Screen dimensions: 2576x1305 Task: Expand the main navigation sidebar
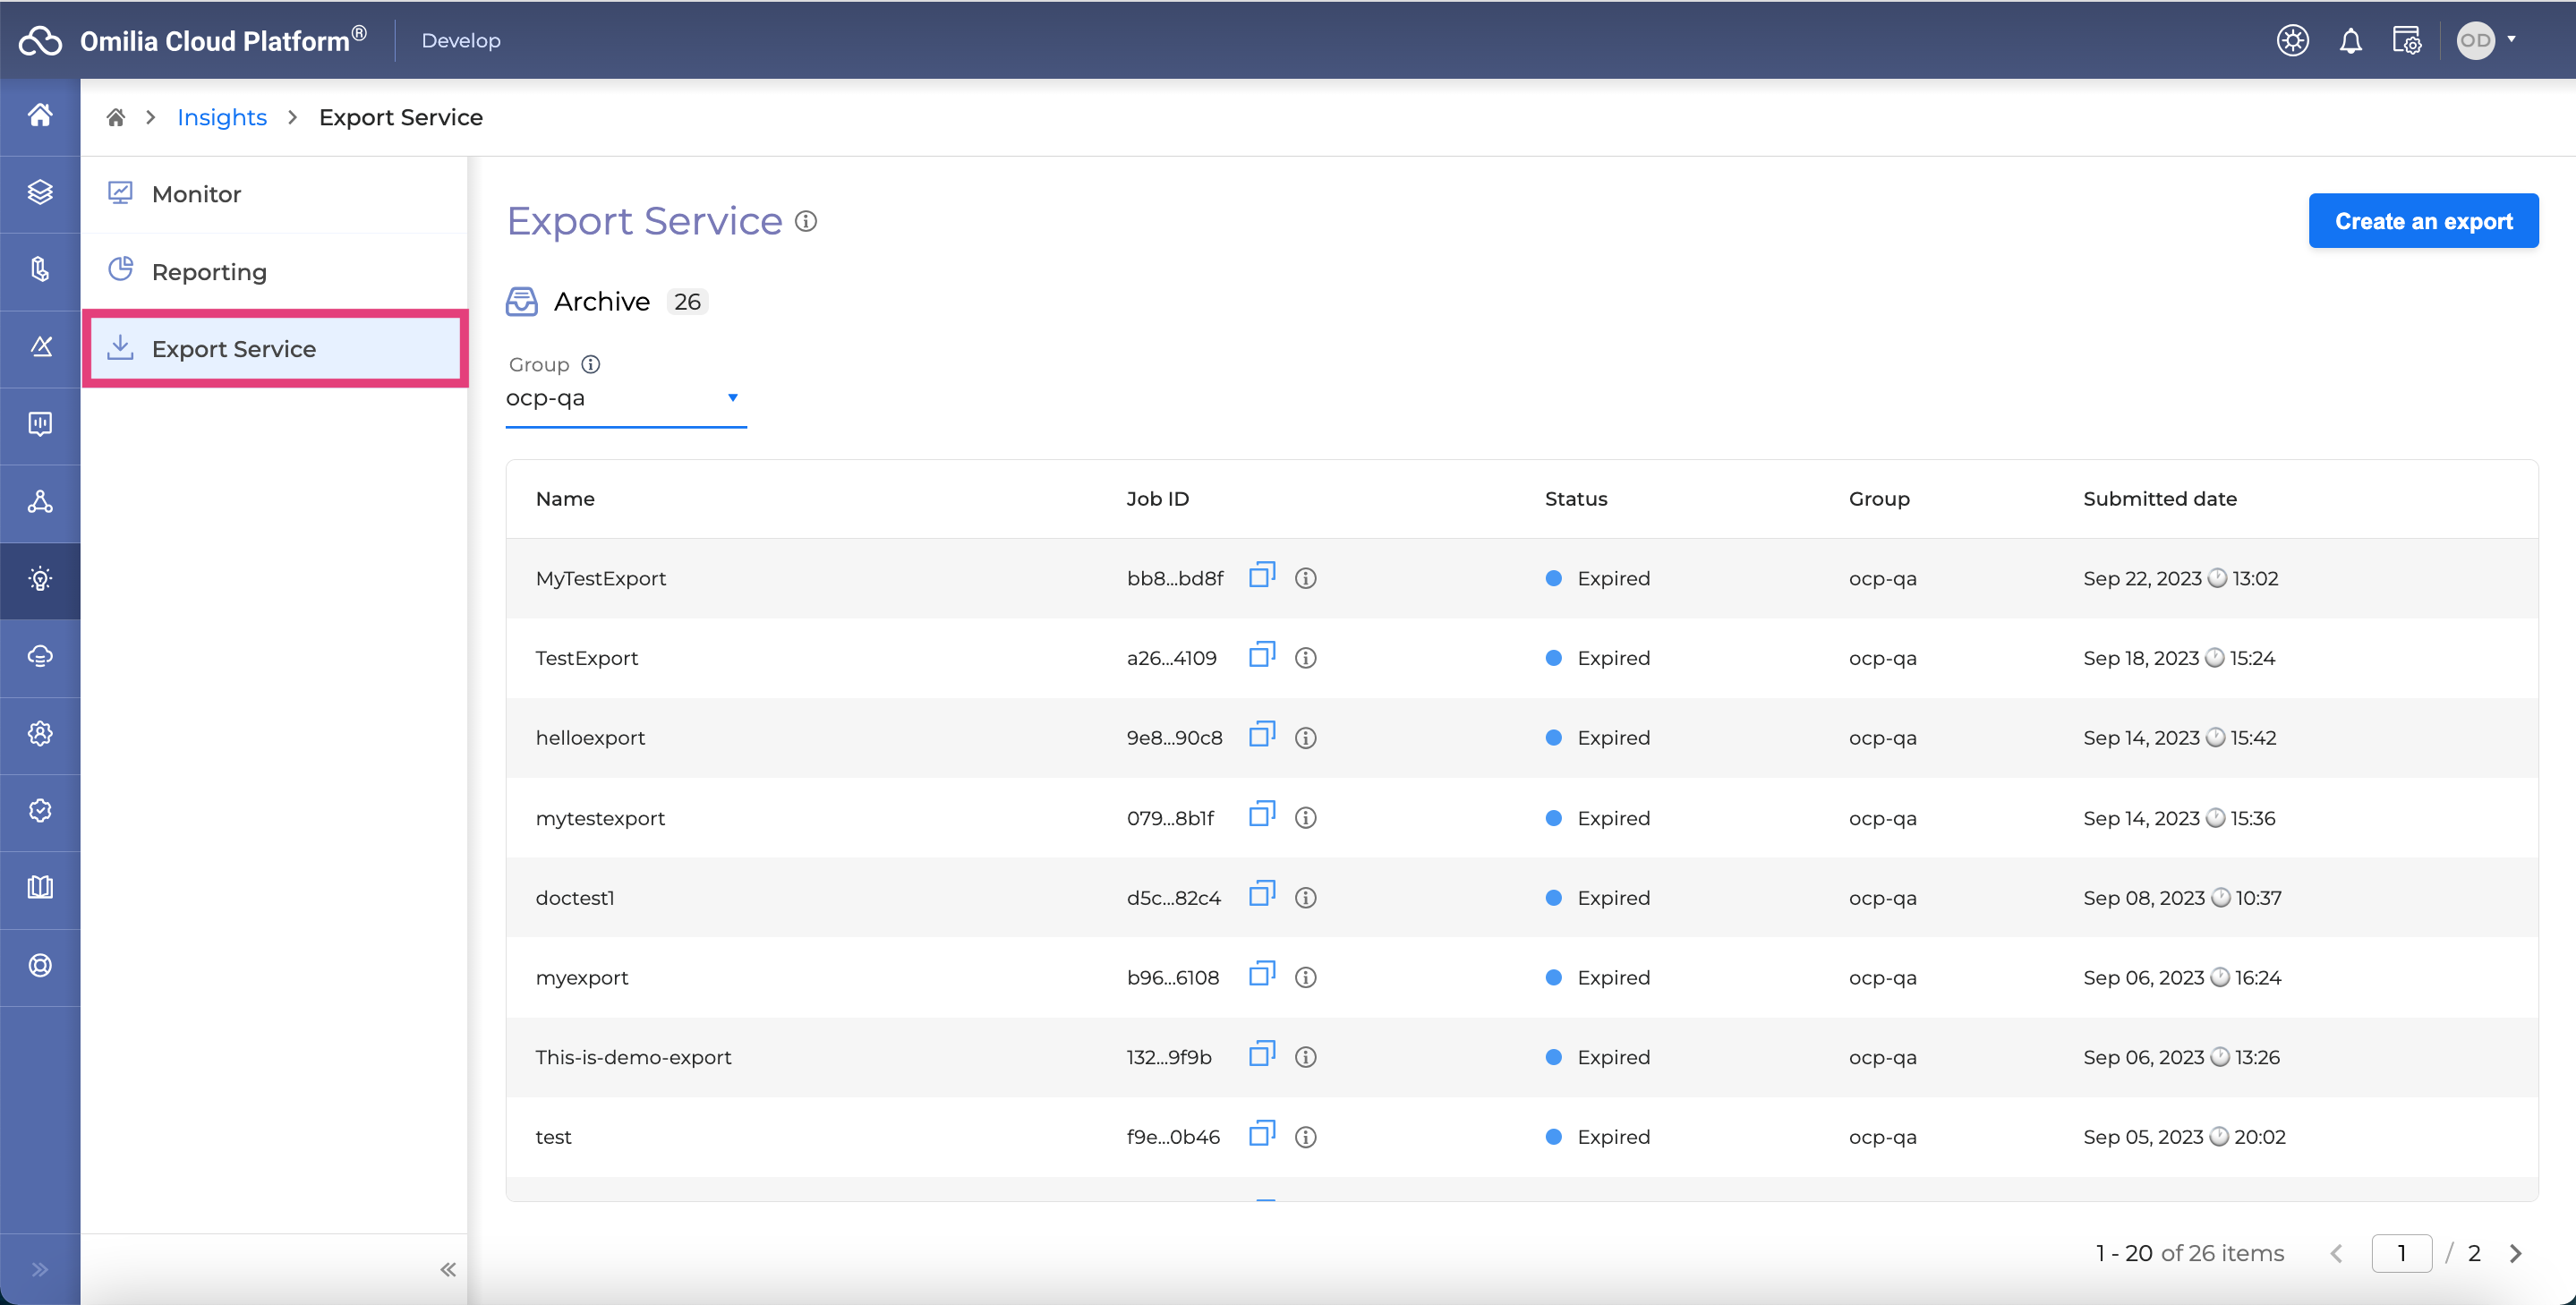[x=40, y=1269]
